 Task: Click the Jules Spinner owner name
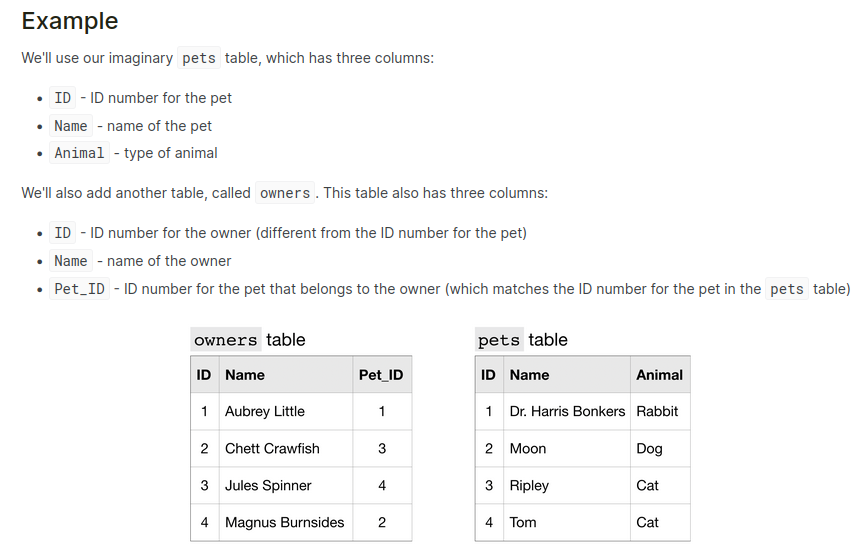pos(268,485)
